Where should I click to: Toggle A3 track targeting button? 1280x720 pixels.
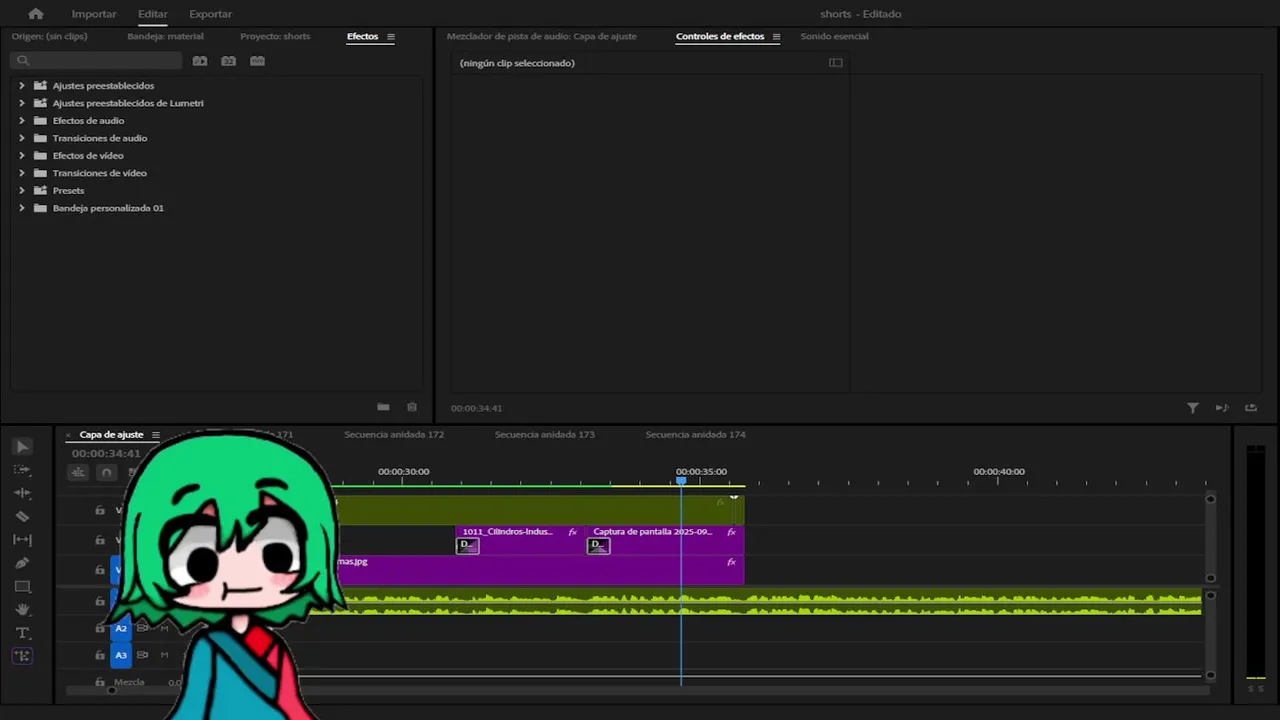121,655
